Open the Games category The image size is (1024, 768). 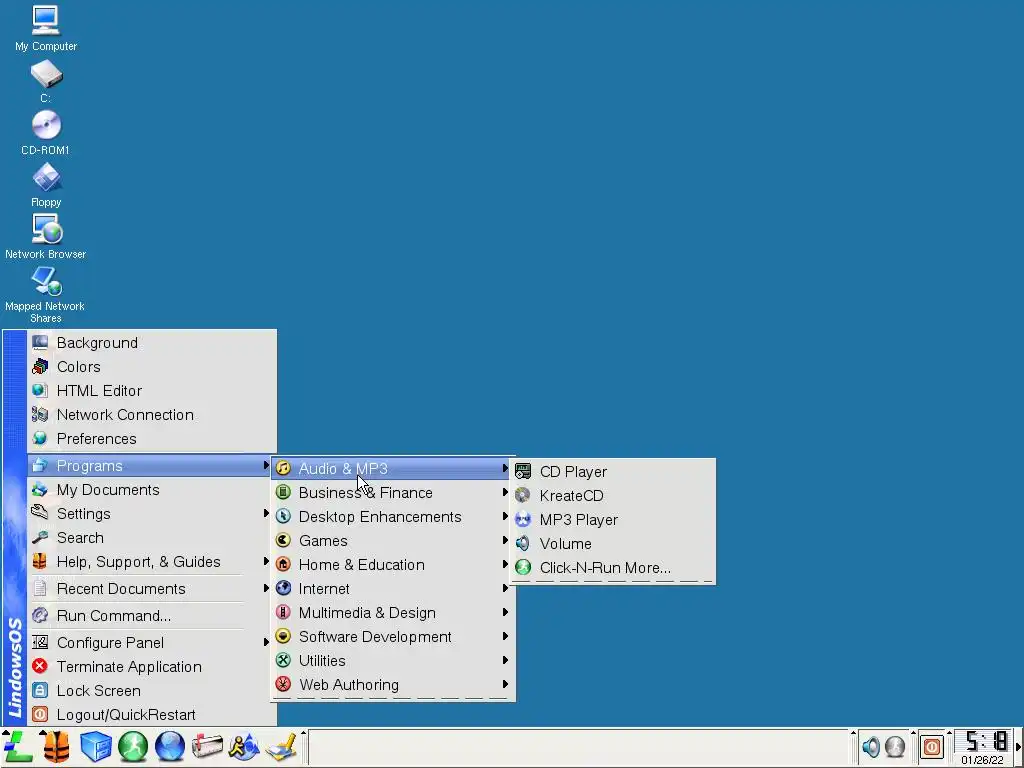click(392, 541)
